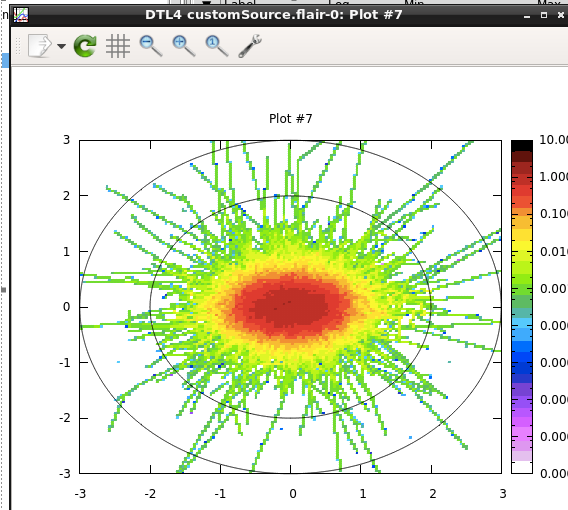
Task: Zoom out with the minus magnifier
Action: [x=151, y=46]
